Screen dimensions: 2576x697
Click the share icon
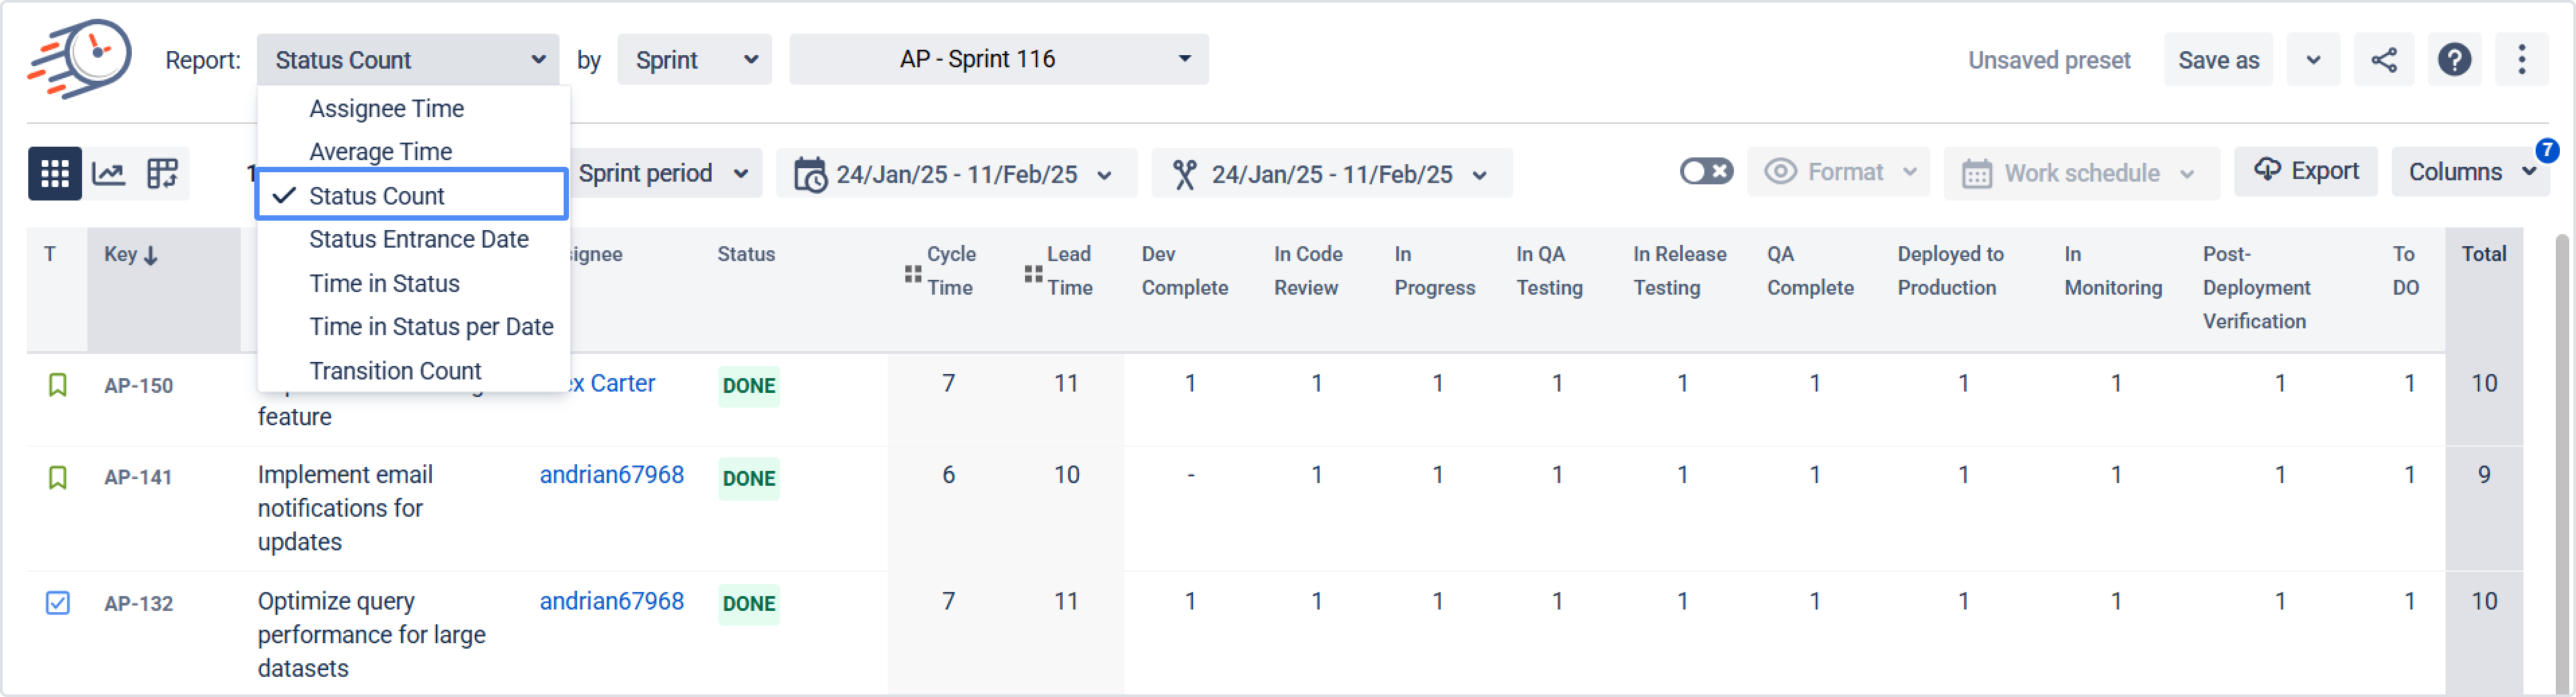pyautogui.click(x=2383, y=60)
